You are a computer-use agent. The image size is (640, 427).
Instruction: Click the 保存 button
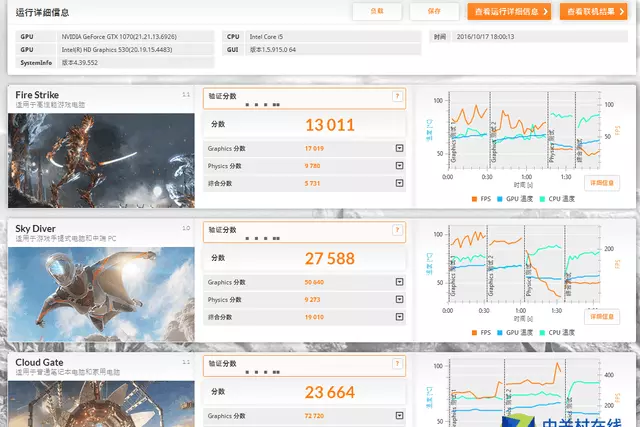(x=434, y=11)
